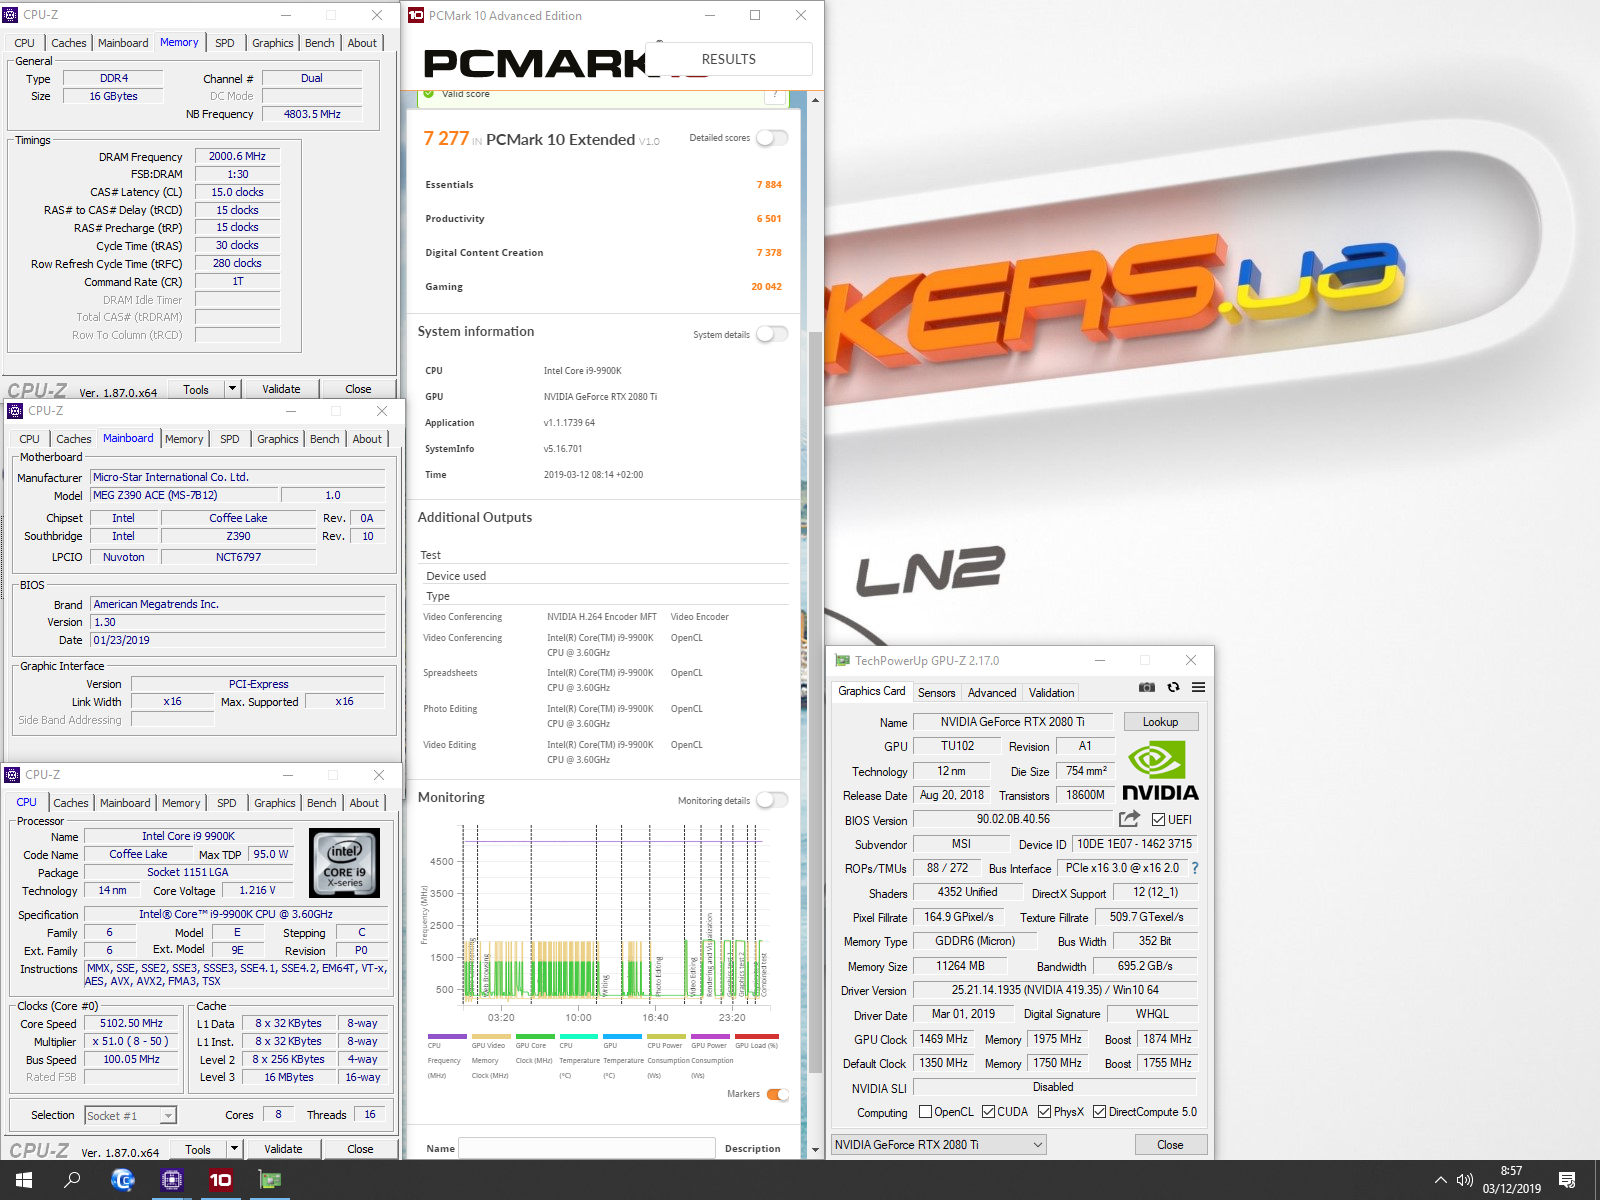Toggle GPU Load red legend swatch
This screenshot has width=1600, height=1200.
(x=757, y=1036)
